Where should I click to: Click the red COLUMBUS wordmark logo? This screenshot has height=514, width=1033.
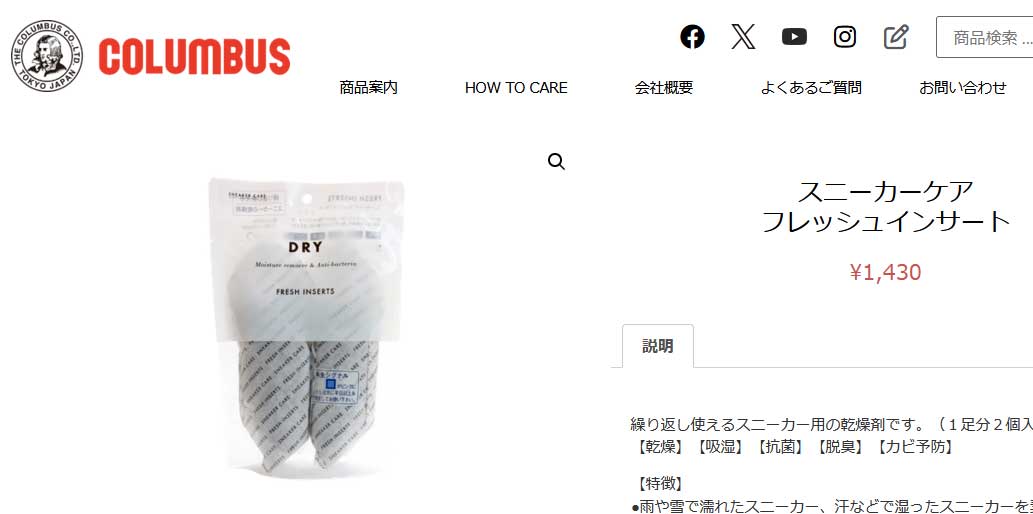194,57
